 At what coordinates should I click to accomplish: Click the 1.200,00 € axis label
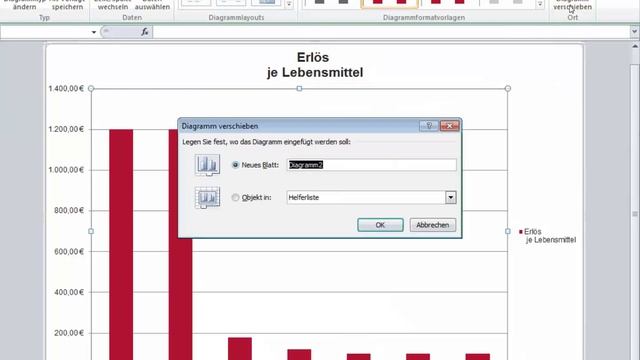click(x=66, y=129)
